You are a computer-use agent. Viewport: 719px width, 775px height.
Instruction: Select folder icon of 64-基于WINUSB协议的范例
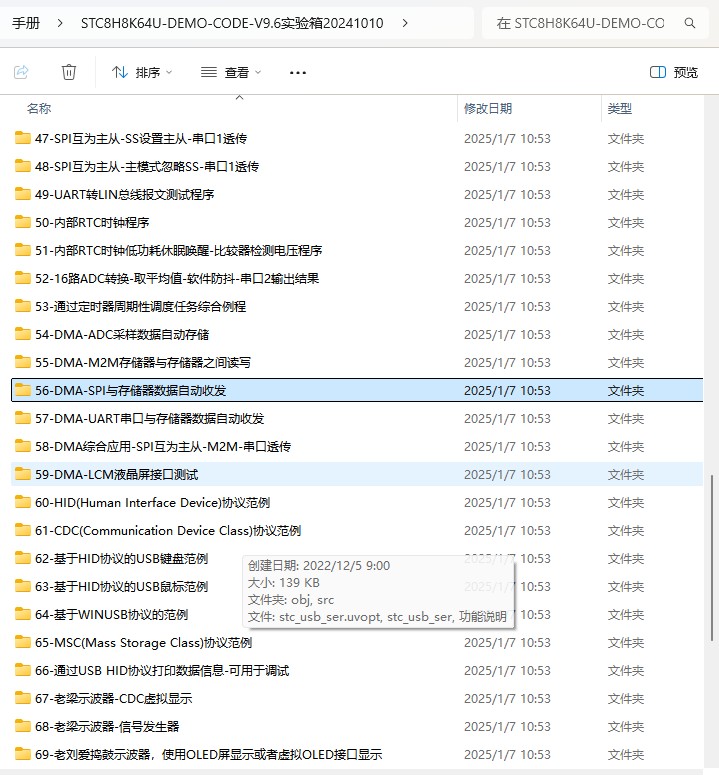pos(23,614)
